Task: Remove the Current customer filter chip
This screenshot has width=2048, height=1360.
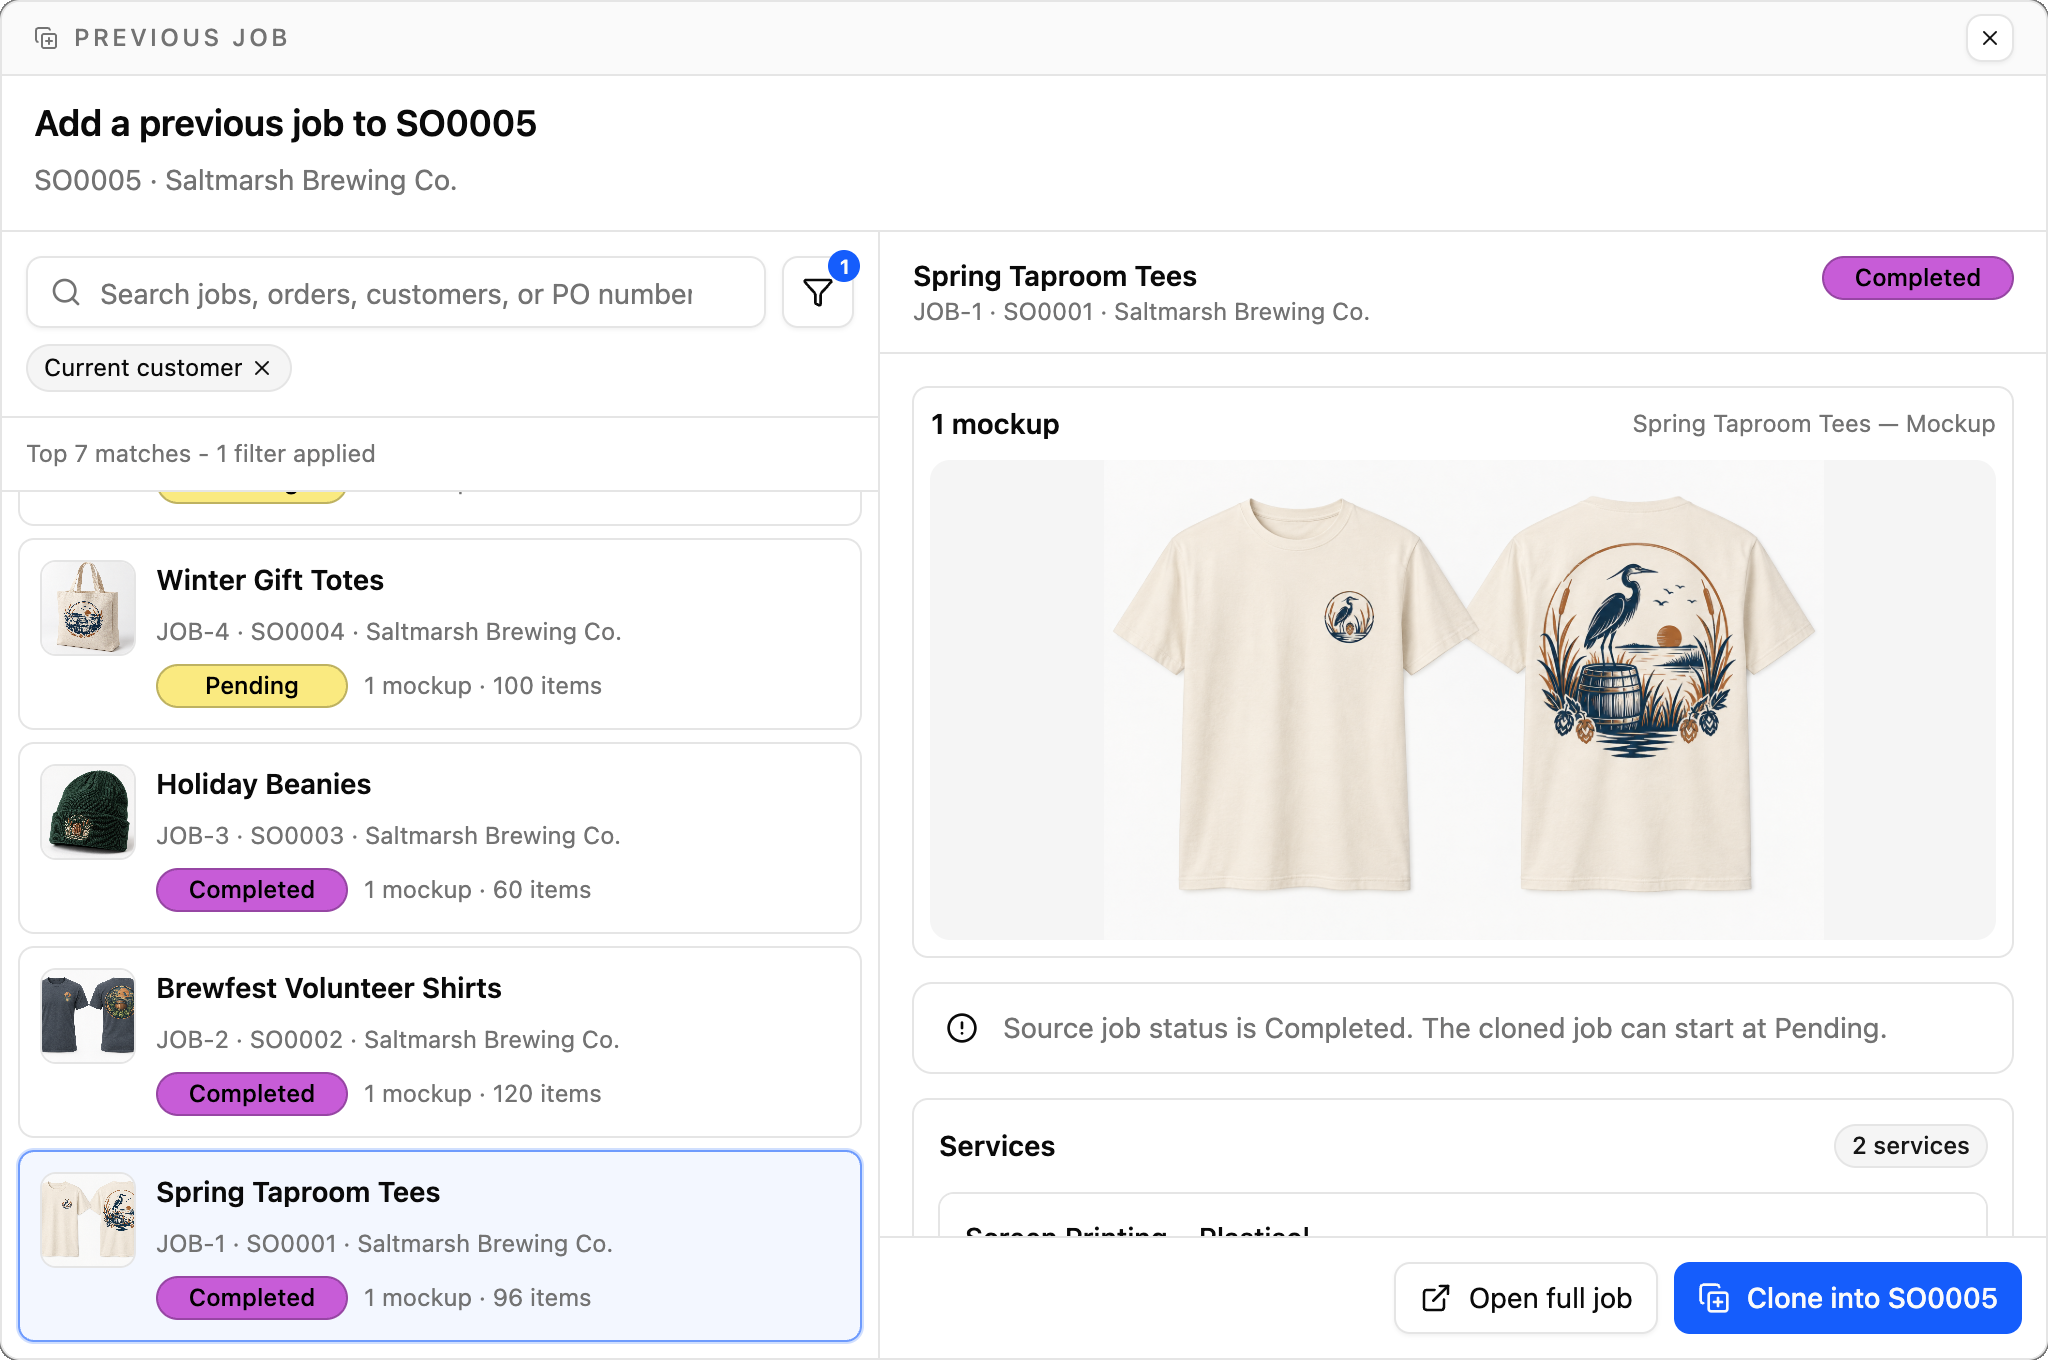Action: tap(262, 368)
